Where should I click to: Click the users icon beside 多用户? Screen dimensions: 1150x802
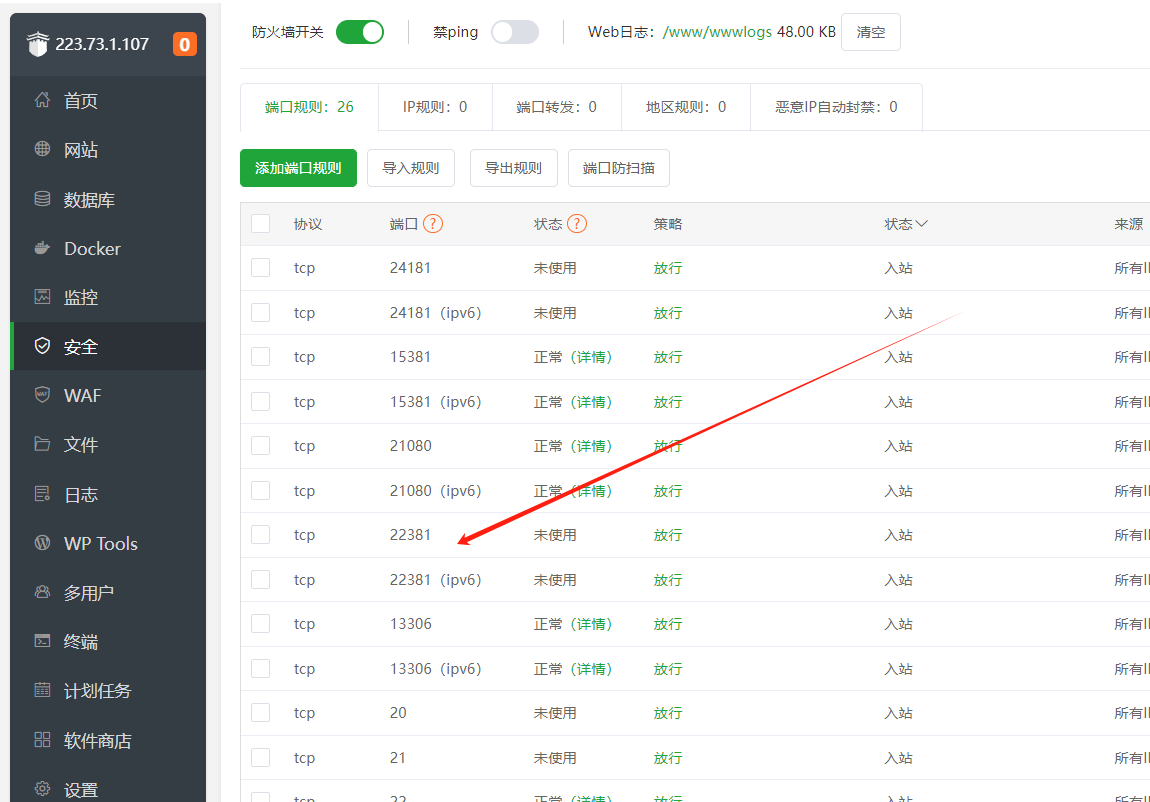[x=43, y=592]
